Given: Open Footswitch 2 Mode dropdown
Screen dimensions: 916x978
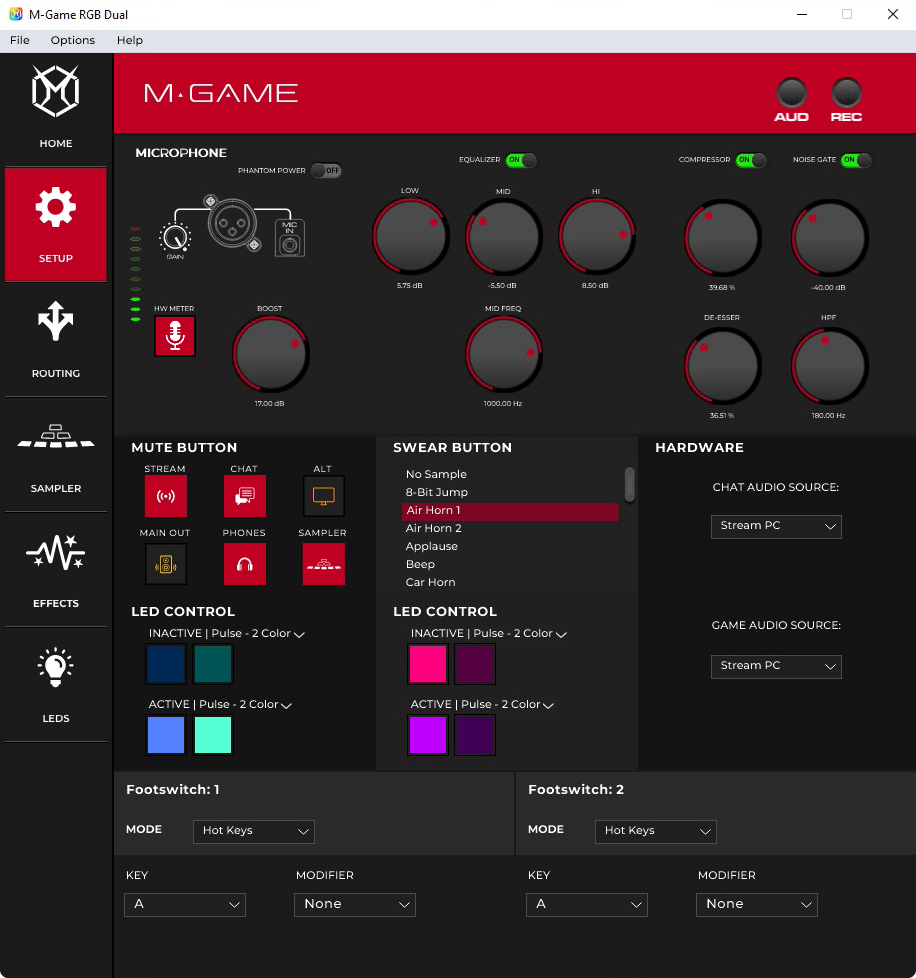Looking at the screenshot, I should [656, 831].
